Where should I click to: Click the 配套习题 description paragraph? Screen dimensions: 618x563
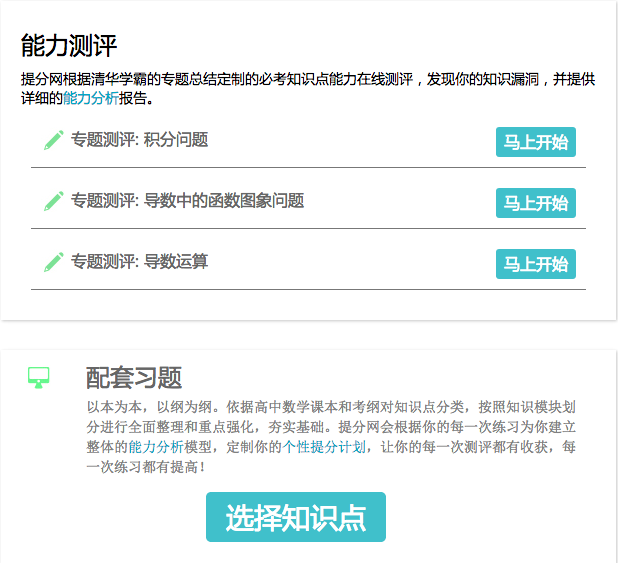point(330,427)
